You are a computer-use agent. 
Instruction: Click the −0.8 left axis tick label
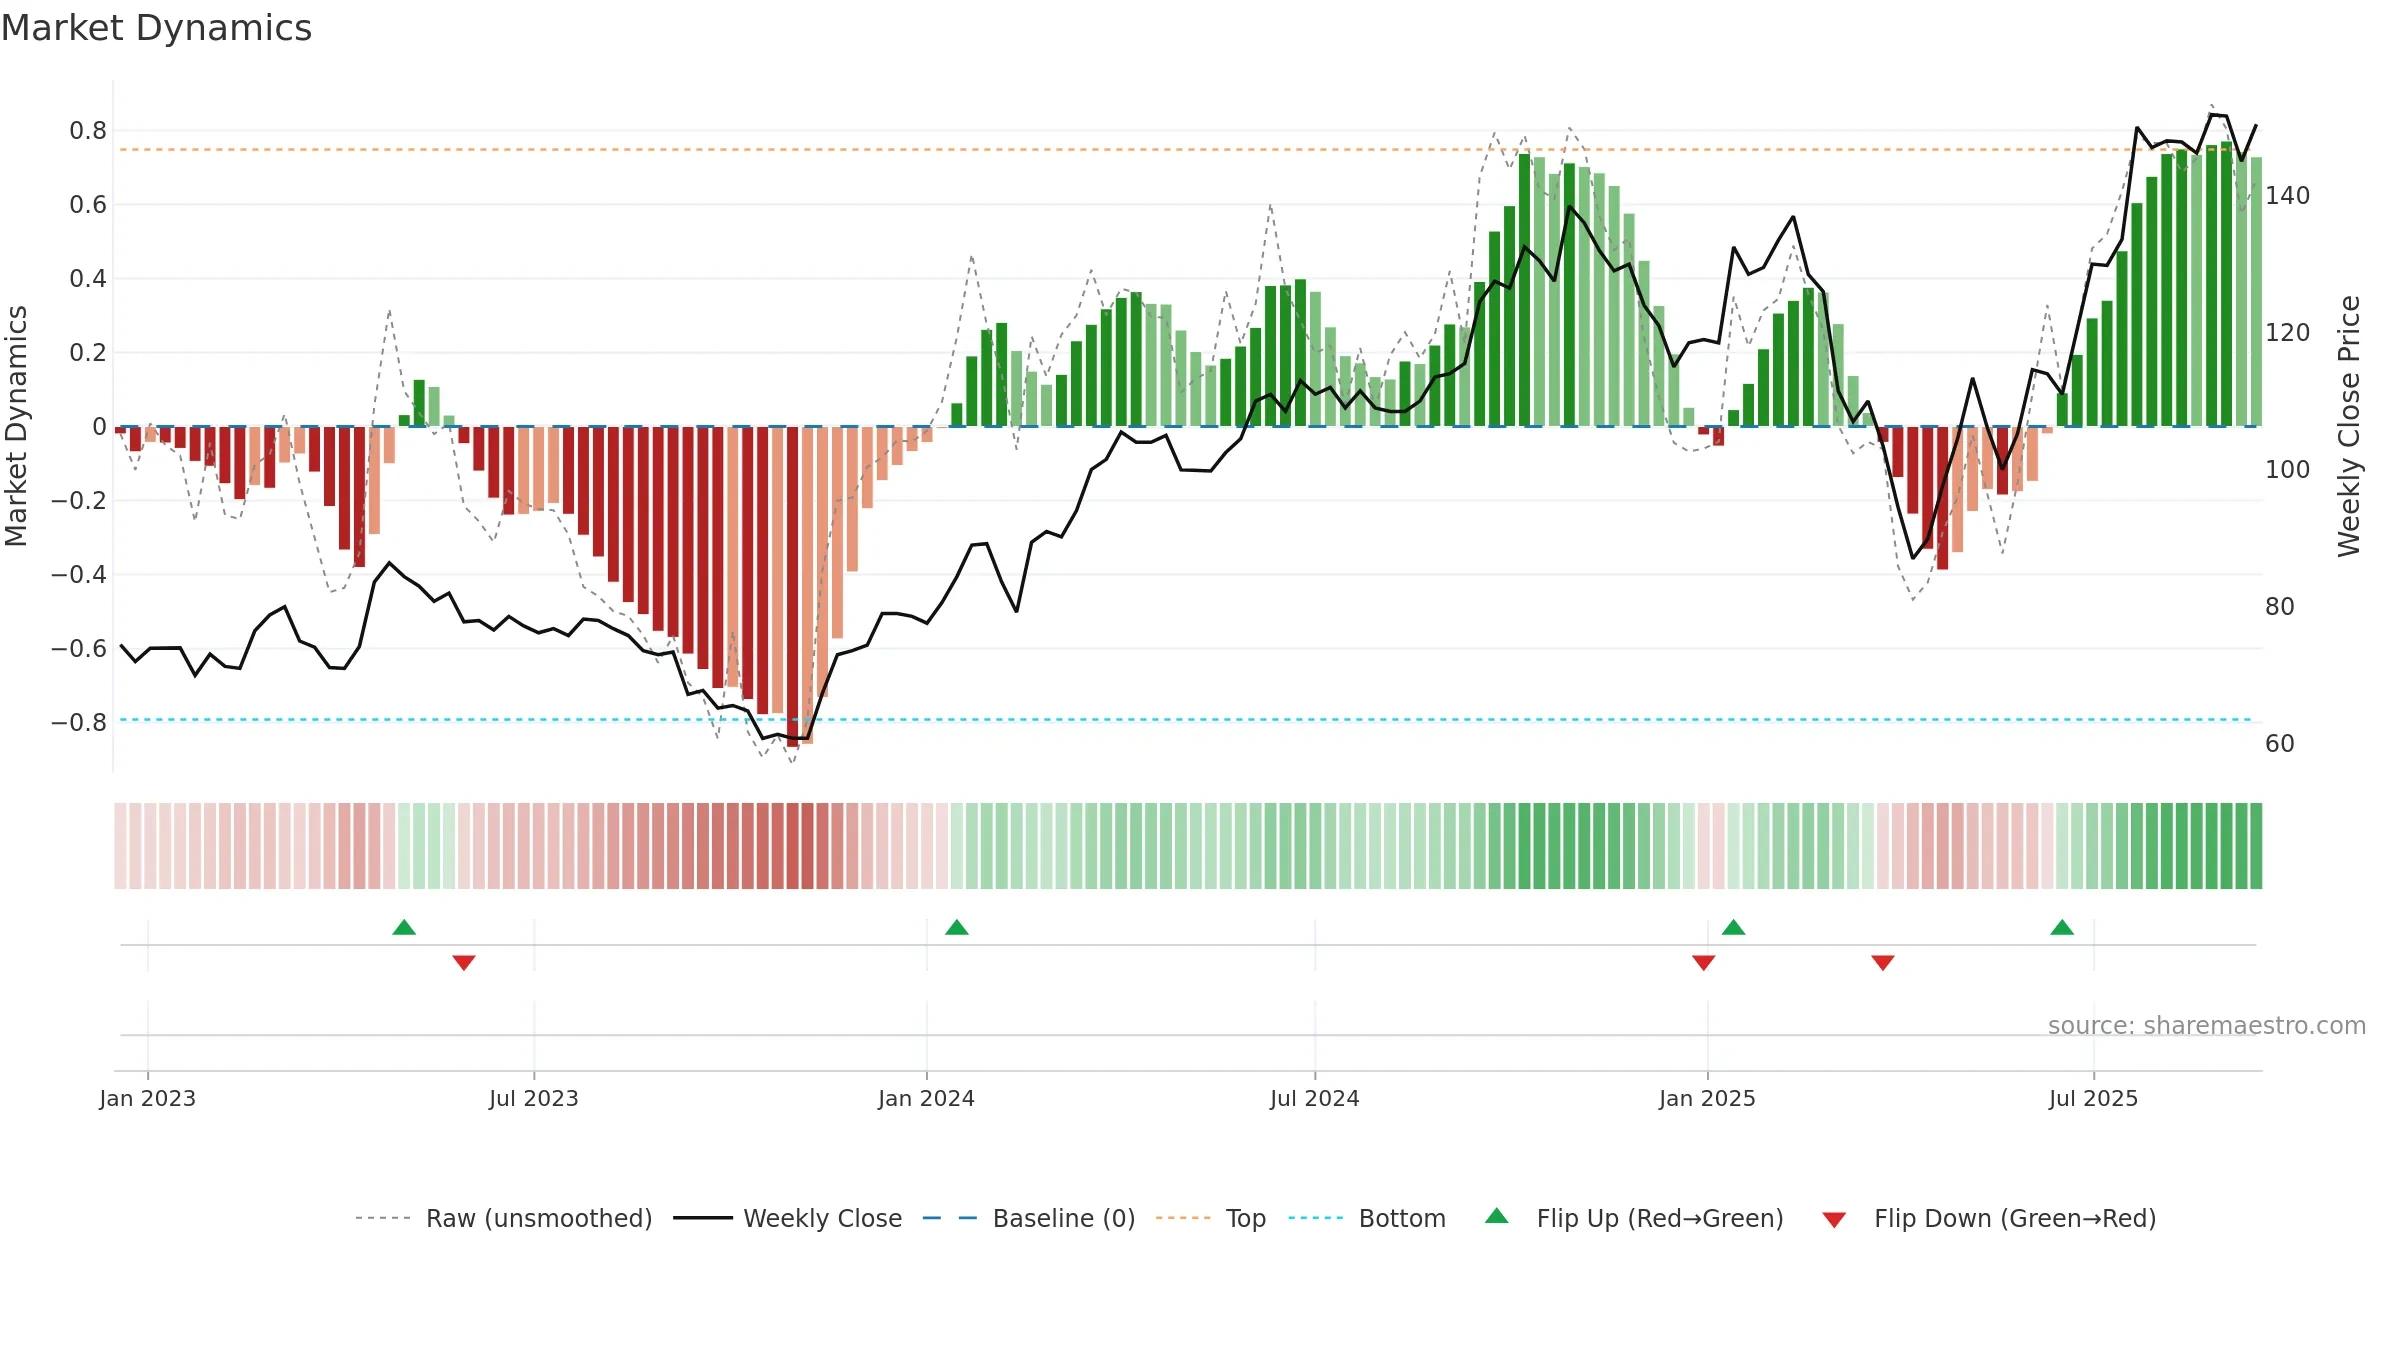coord(79,722)
